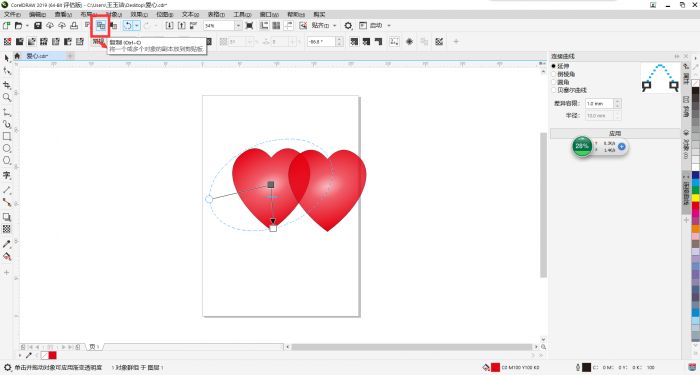Open the 效果 menu
Screen dimensions: 700x375
(139, 15)
